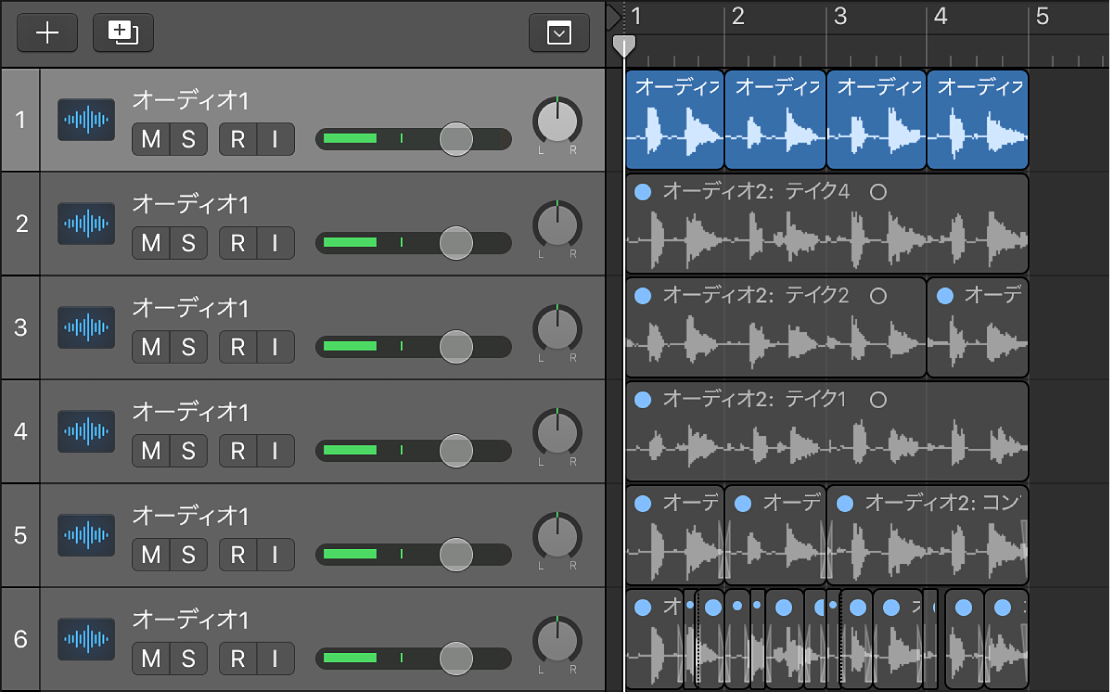Mute track 1 with the M button
Viewport: 1112px width, 694px height.
pos(151,139)
